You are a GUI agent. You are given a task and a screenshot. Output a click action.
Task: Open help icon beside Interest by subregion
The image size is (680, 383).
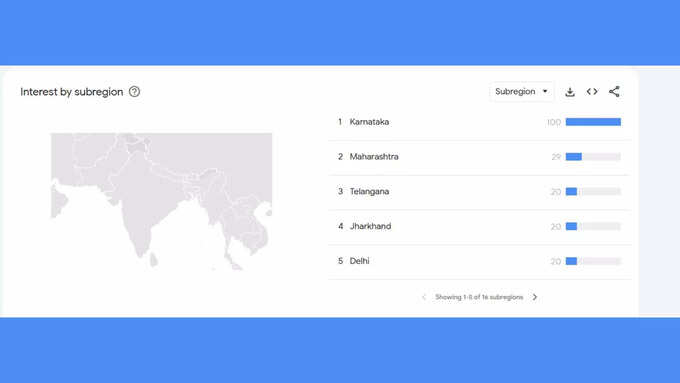pyautogui.click(x=134, y=92)
